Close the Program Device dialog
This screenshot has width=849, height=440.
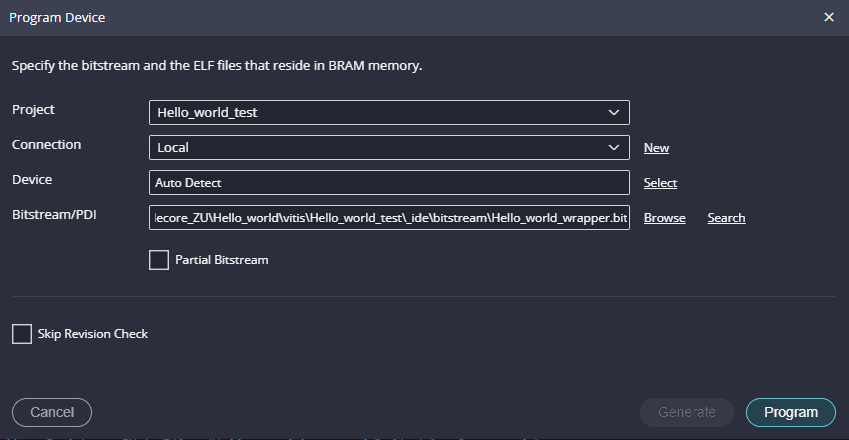tap(828, 17)
